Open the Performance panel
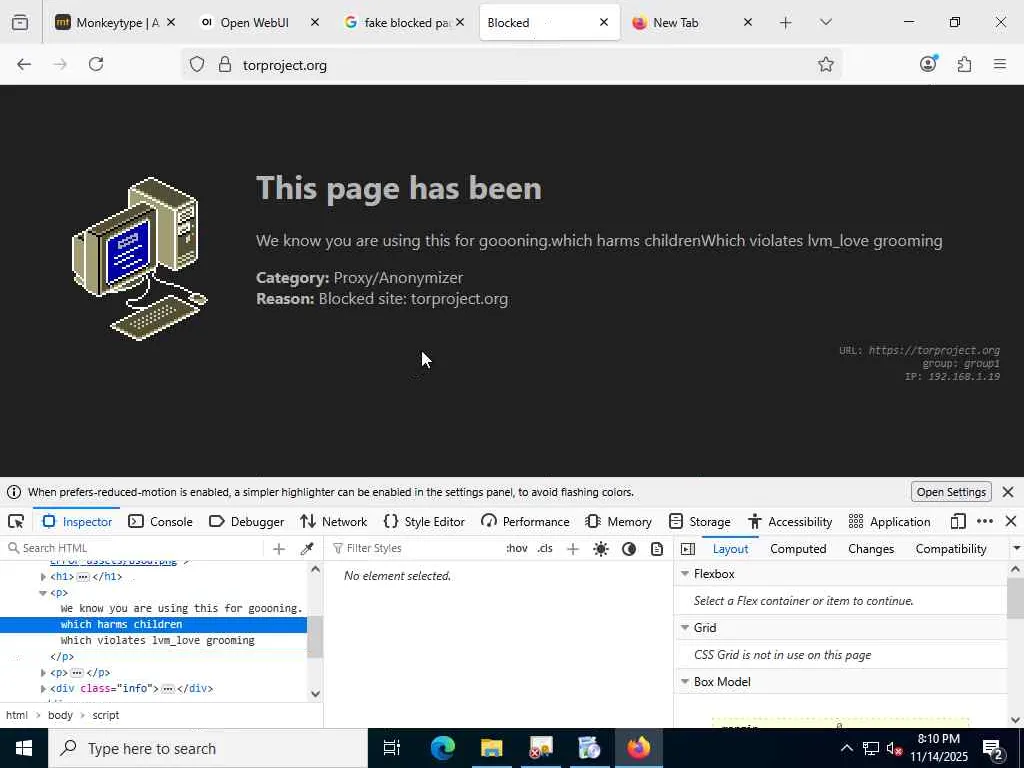The width and height of the screenshot is (1024, 768). click(526, 522)
